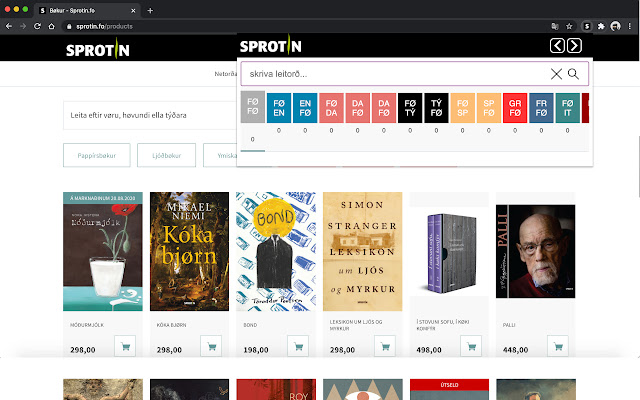Click the Sprotin extension icon in Chrome toolbar
The width and height of the screenshot is (640, 400).
tap(587, 26)
